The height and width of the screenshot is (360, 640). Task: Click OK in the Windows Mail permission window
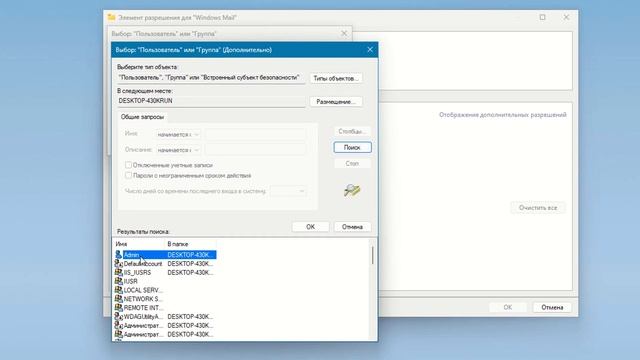coord(507,307)
